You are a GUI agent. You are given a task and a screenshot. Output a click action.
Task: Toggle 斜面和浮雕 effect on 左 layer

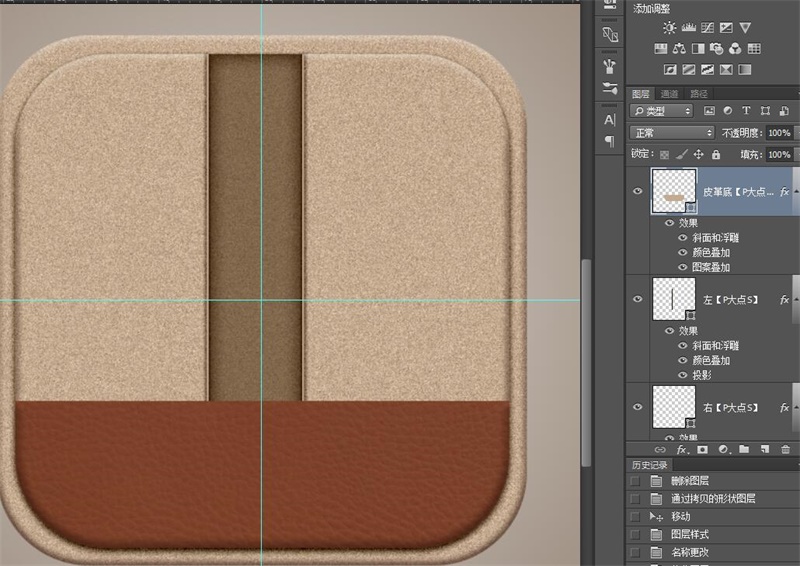point(683,346)
